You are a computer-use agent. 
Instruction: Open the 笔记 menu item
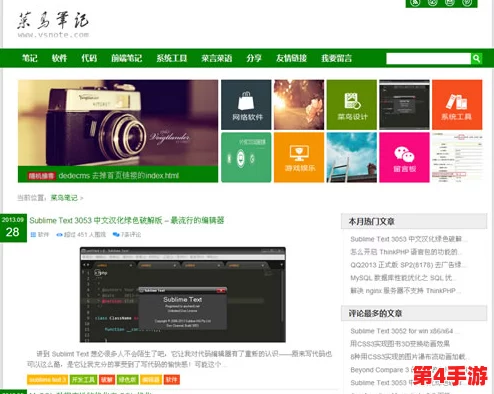30,58
